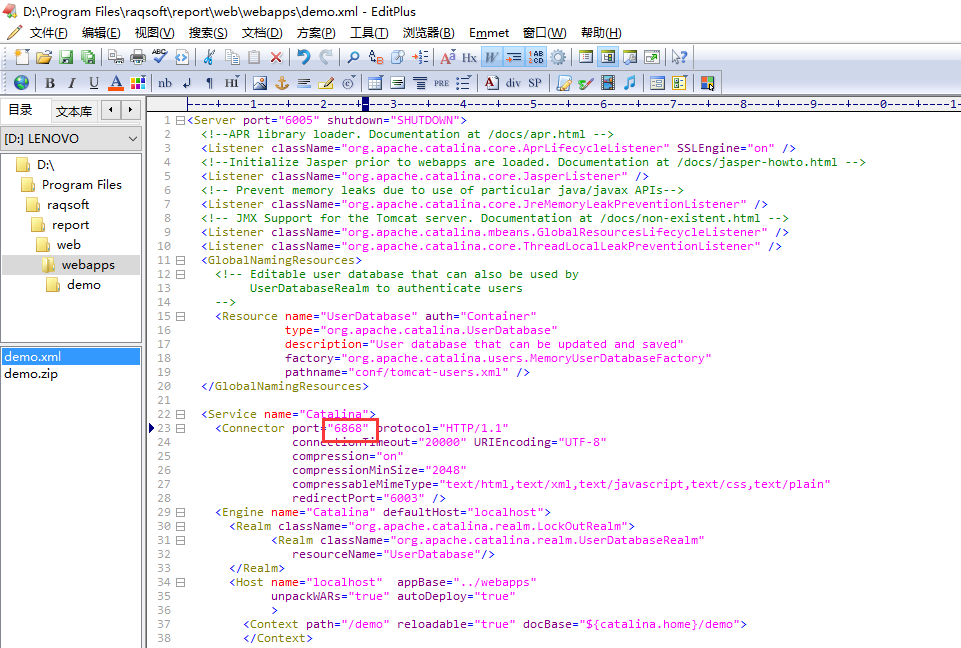Toggle the Word wrap W button
The image size is (961, 648).
point(492,57)
